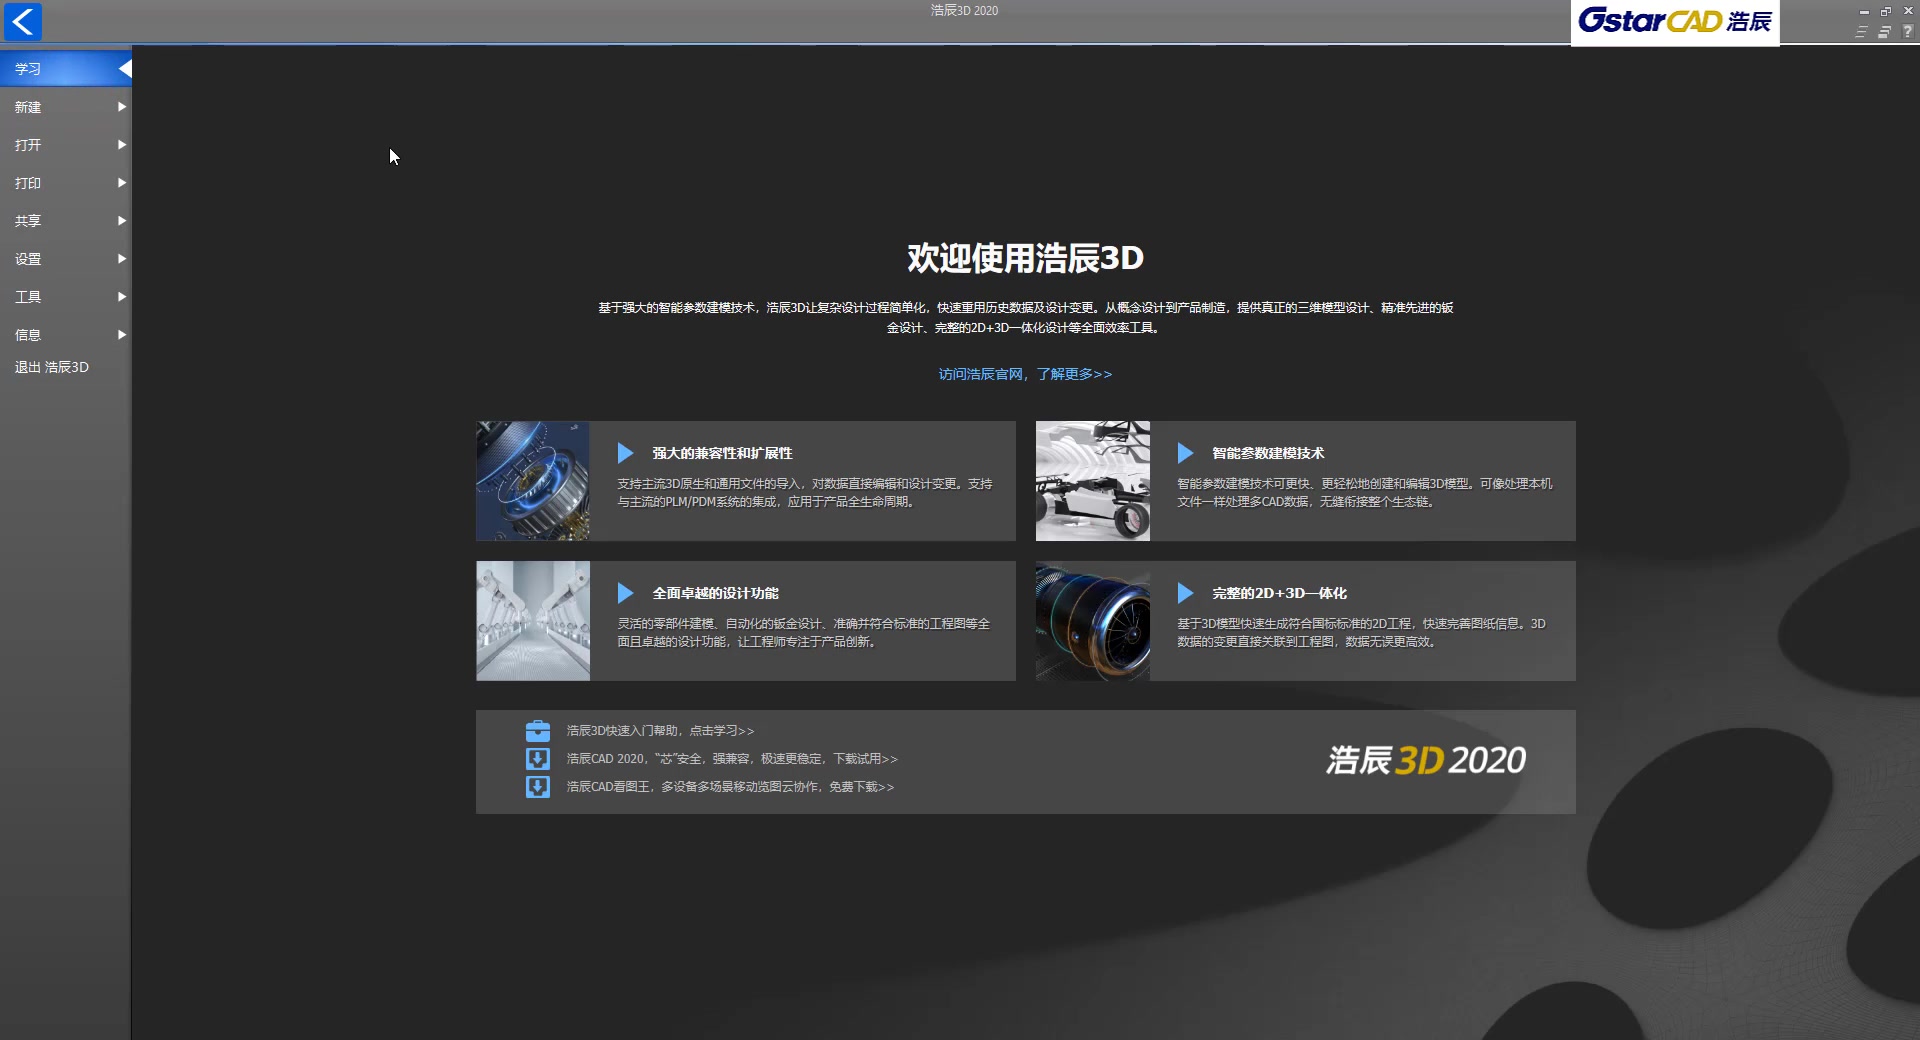Expand arrow beside 设置
Viewport: 1920px width, 1040px height.
[x=122, y=259]
